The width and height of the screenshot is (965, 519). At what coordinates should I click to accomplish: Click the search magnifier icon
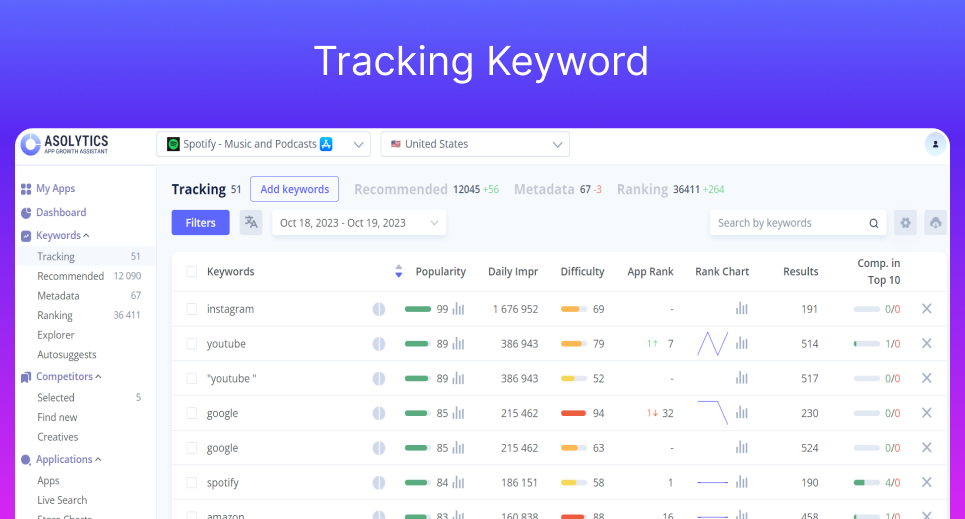[x=873, y=223]
